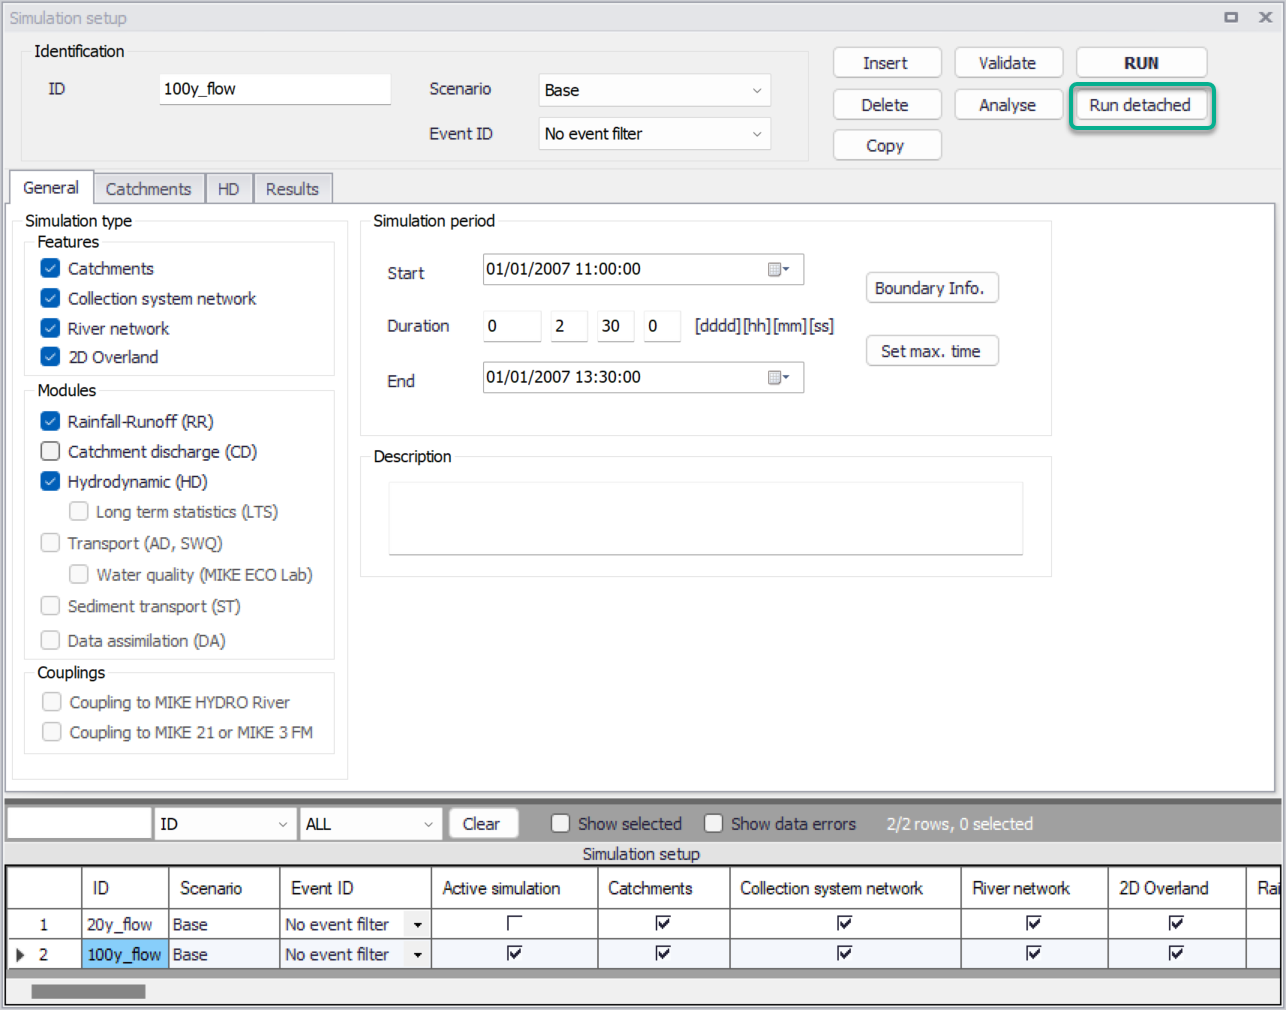Switch to the Catchments tab
Screen dimensions: 1286x1010
[148, 189]
